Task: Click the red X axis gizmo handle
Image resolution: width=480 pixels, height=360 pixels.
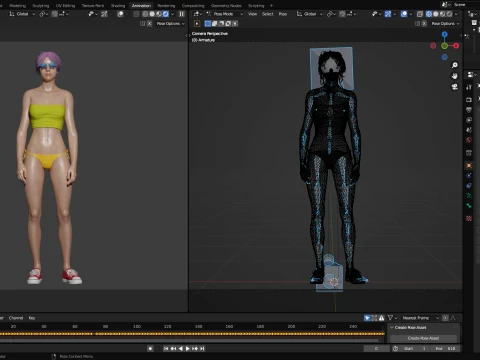Action: 456,46
